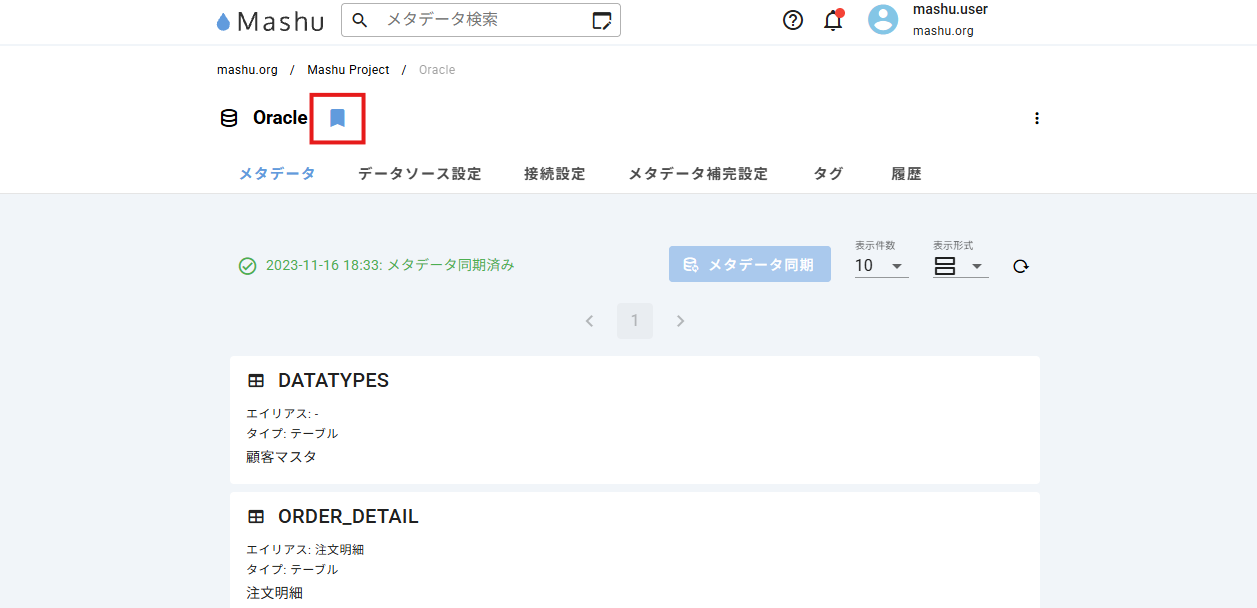Click the Mashu Project breadcrumb link
This screenshot has width=1257, height=608.
[348, 70]
